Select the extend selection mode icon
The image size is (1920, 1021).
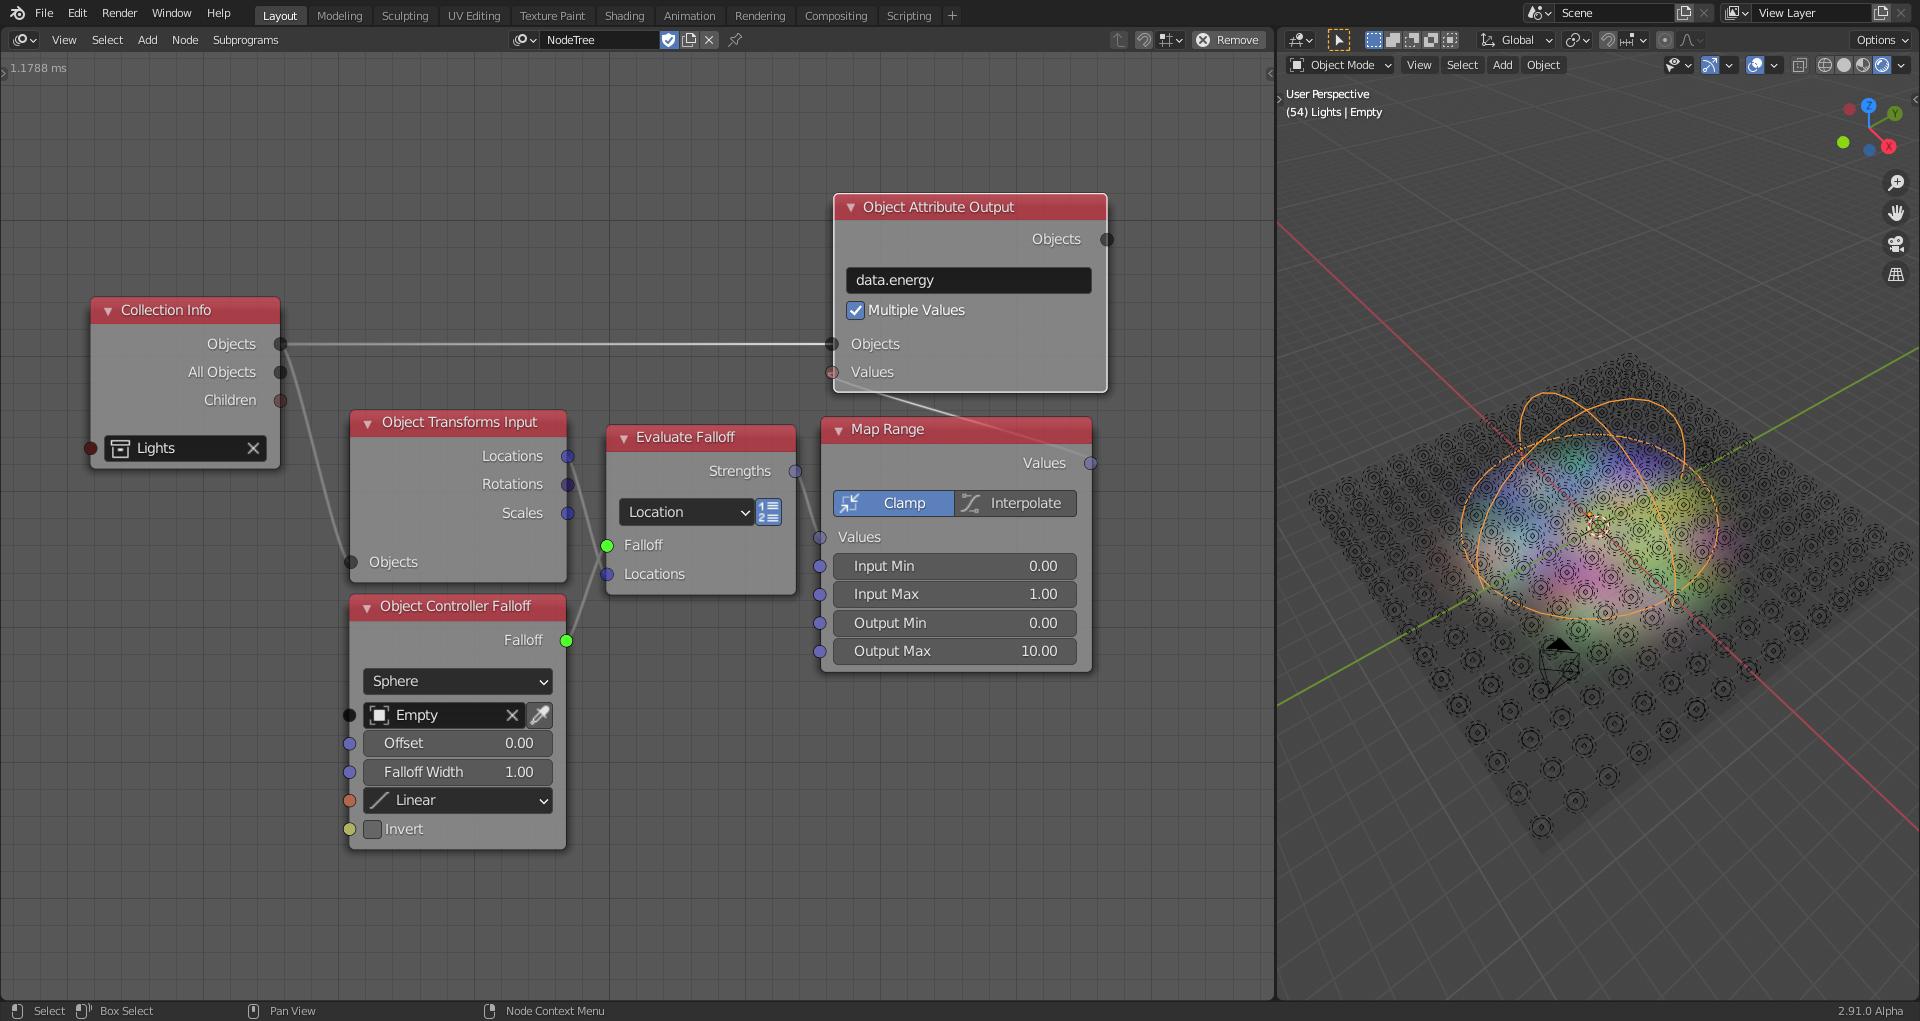[x=1392, y=40]
